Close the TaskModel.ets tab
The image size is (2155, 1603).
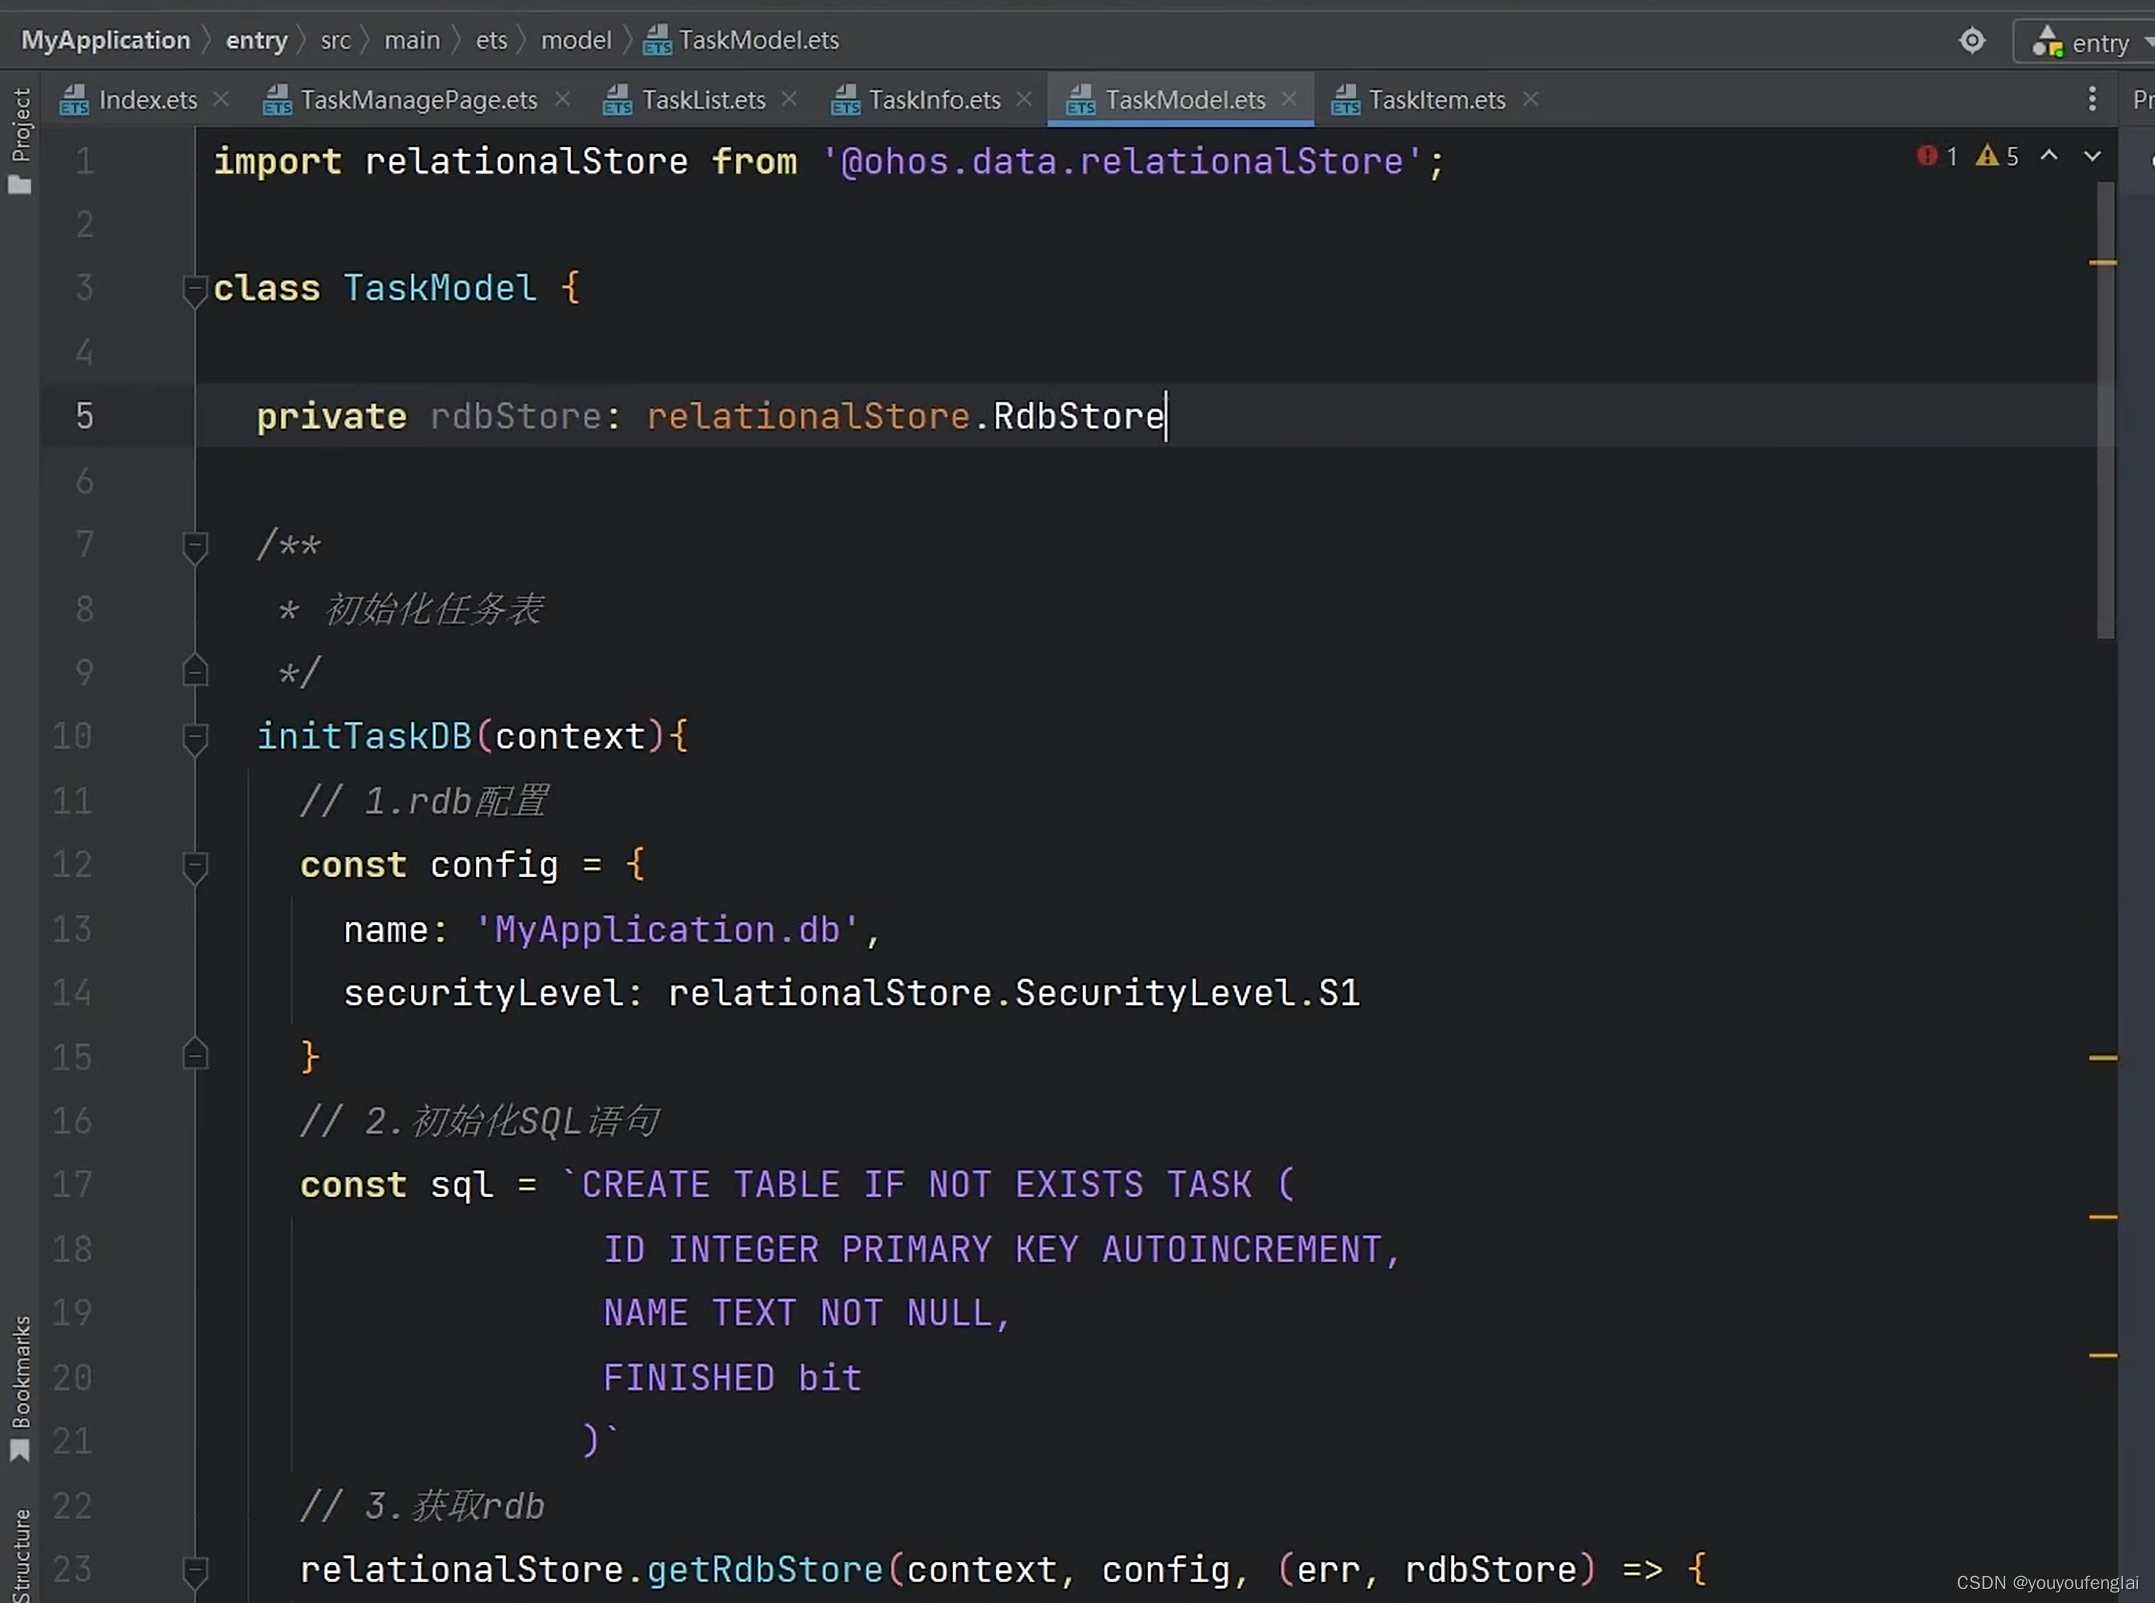tap(1289, 99)
